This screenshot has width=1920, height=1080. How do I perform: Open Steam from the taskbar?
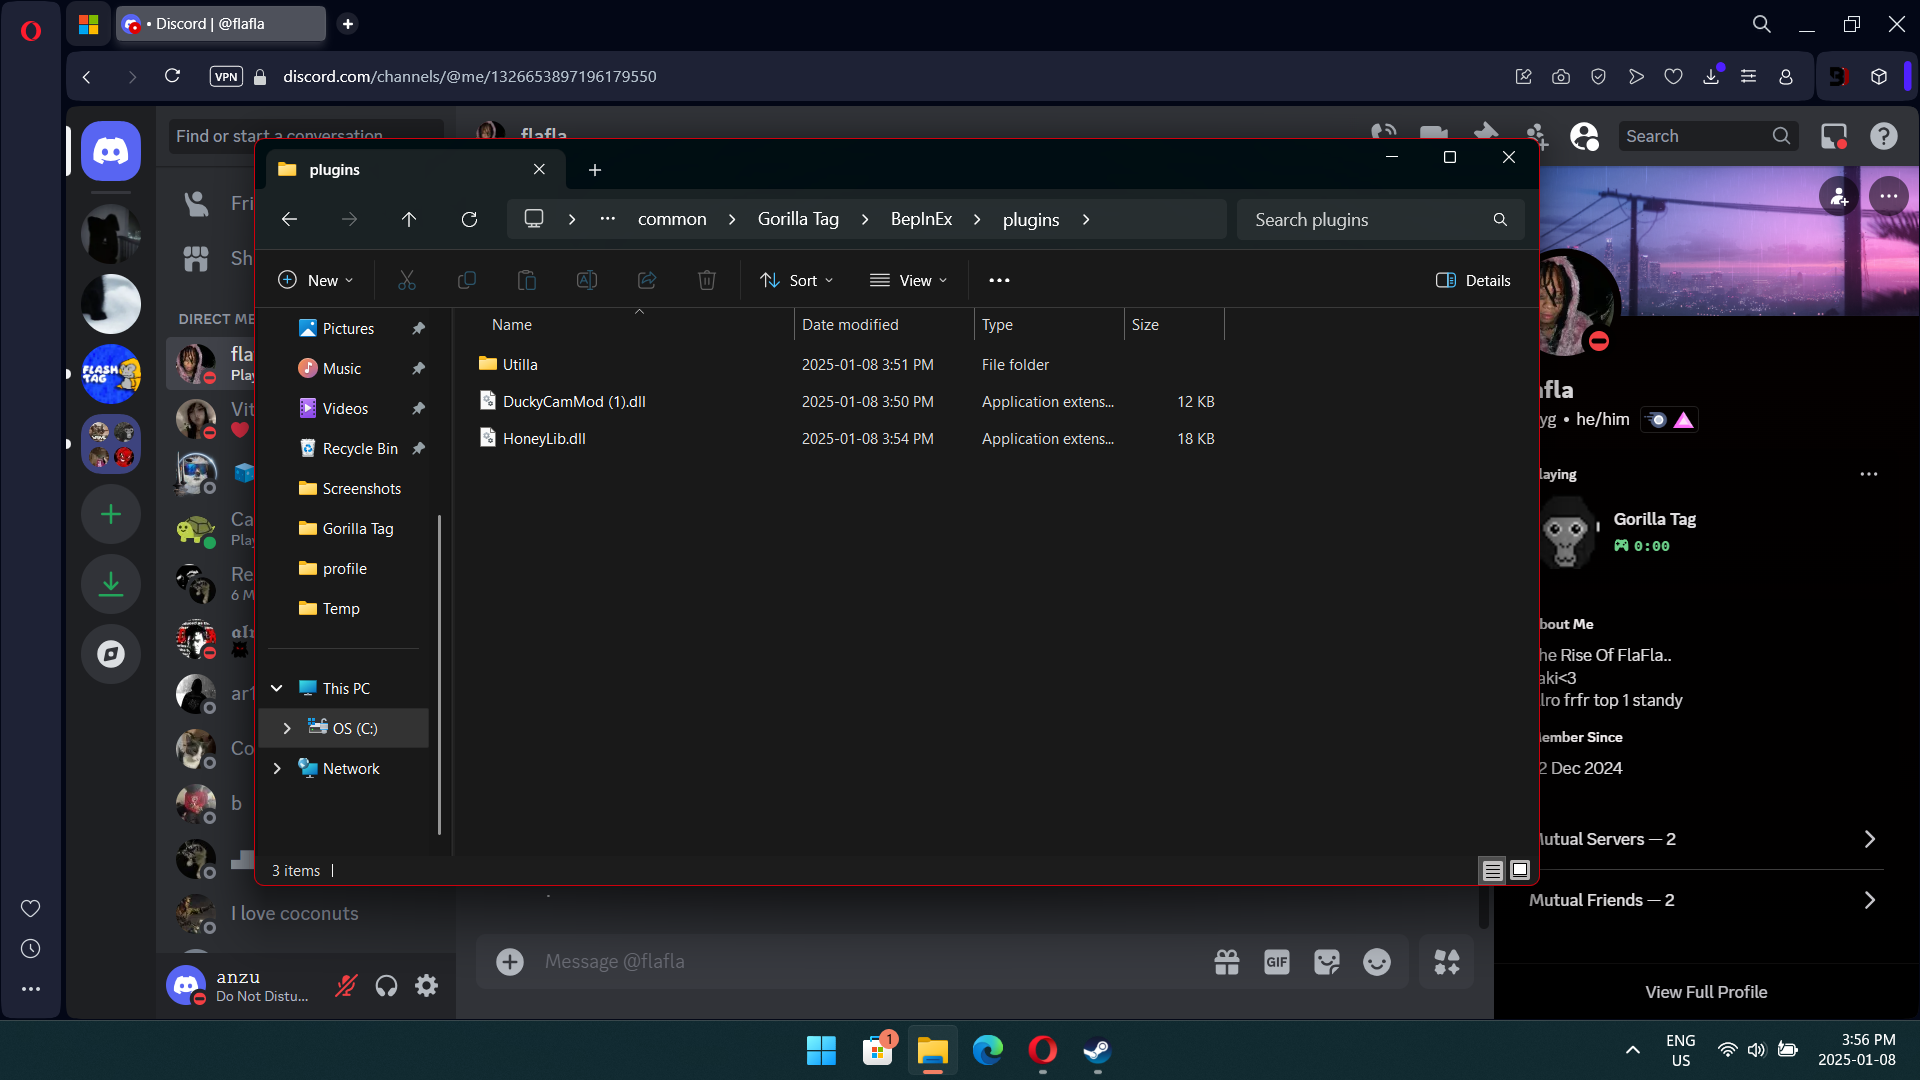1096,1050
